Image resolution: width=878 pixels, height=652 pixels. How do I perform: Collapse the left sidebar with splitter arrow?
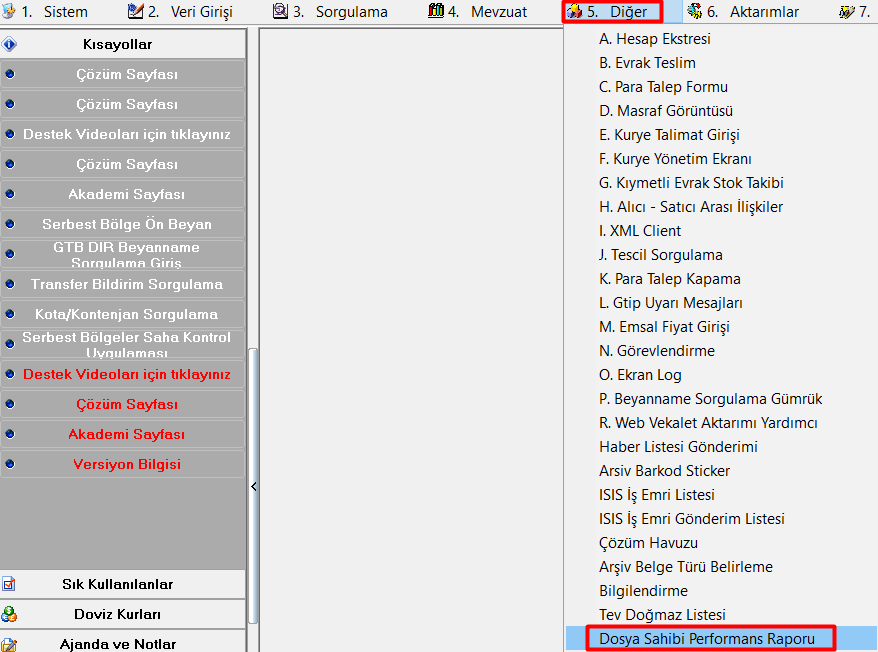tap(254, 486)
